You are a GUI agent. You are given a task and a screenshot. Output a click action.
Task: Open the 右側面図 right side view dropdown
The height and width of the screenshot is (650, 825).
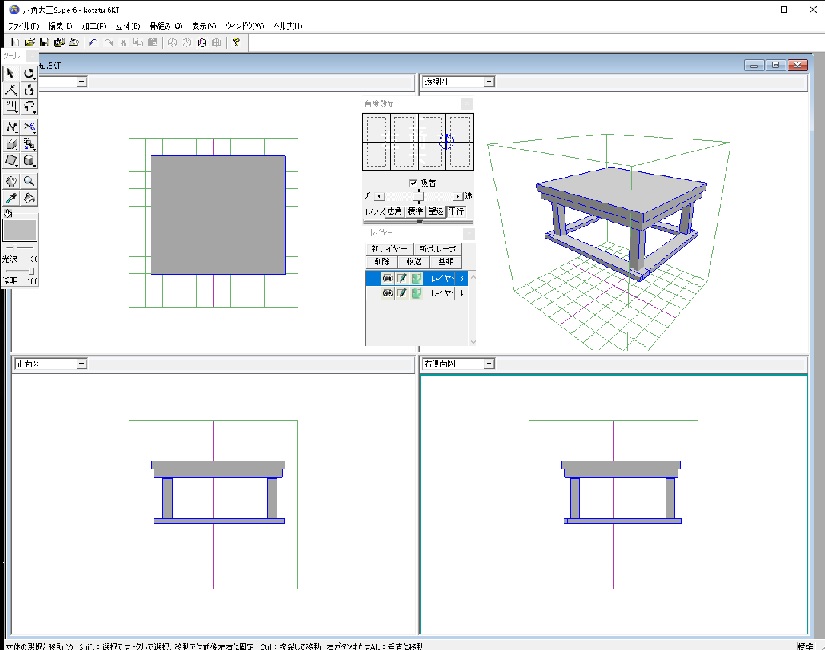pyautogui.click(x=489, y=364)
